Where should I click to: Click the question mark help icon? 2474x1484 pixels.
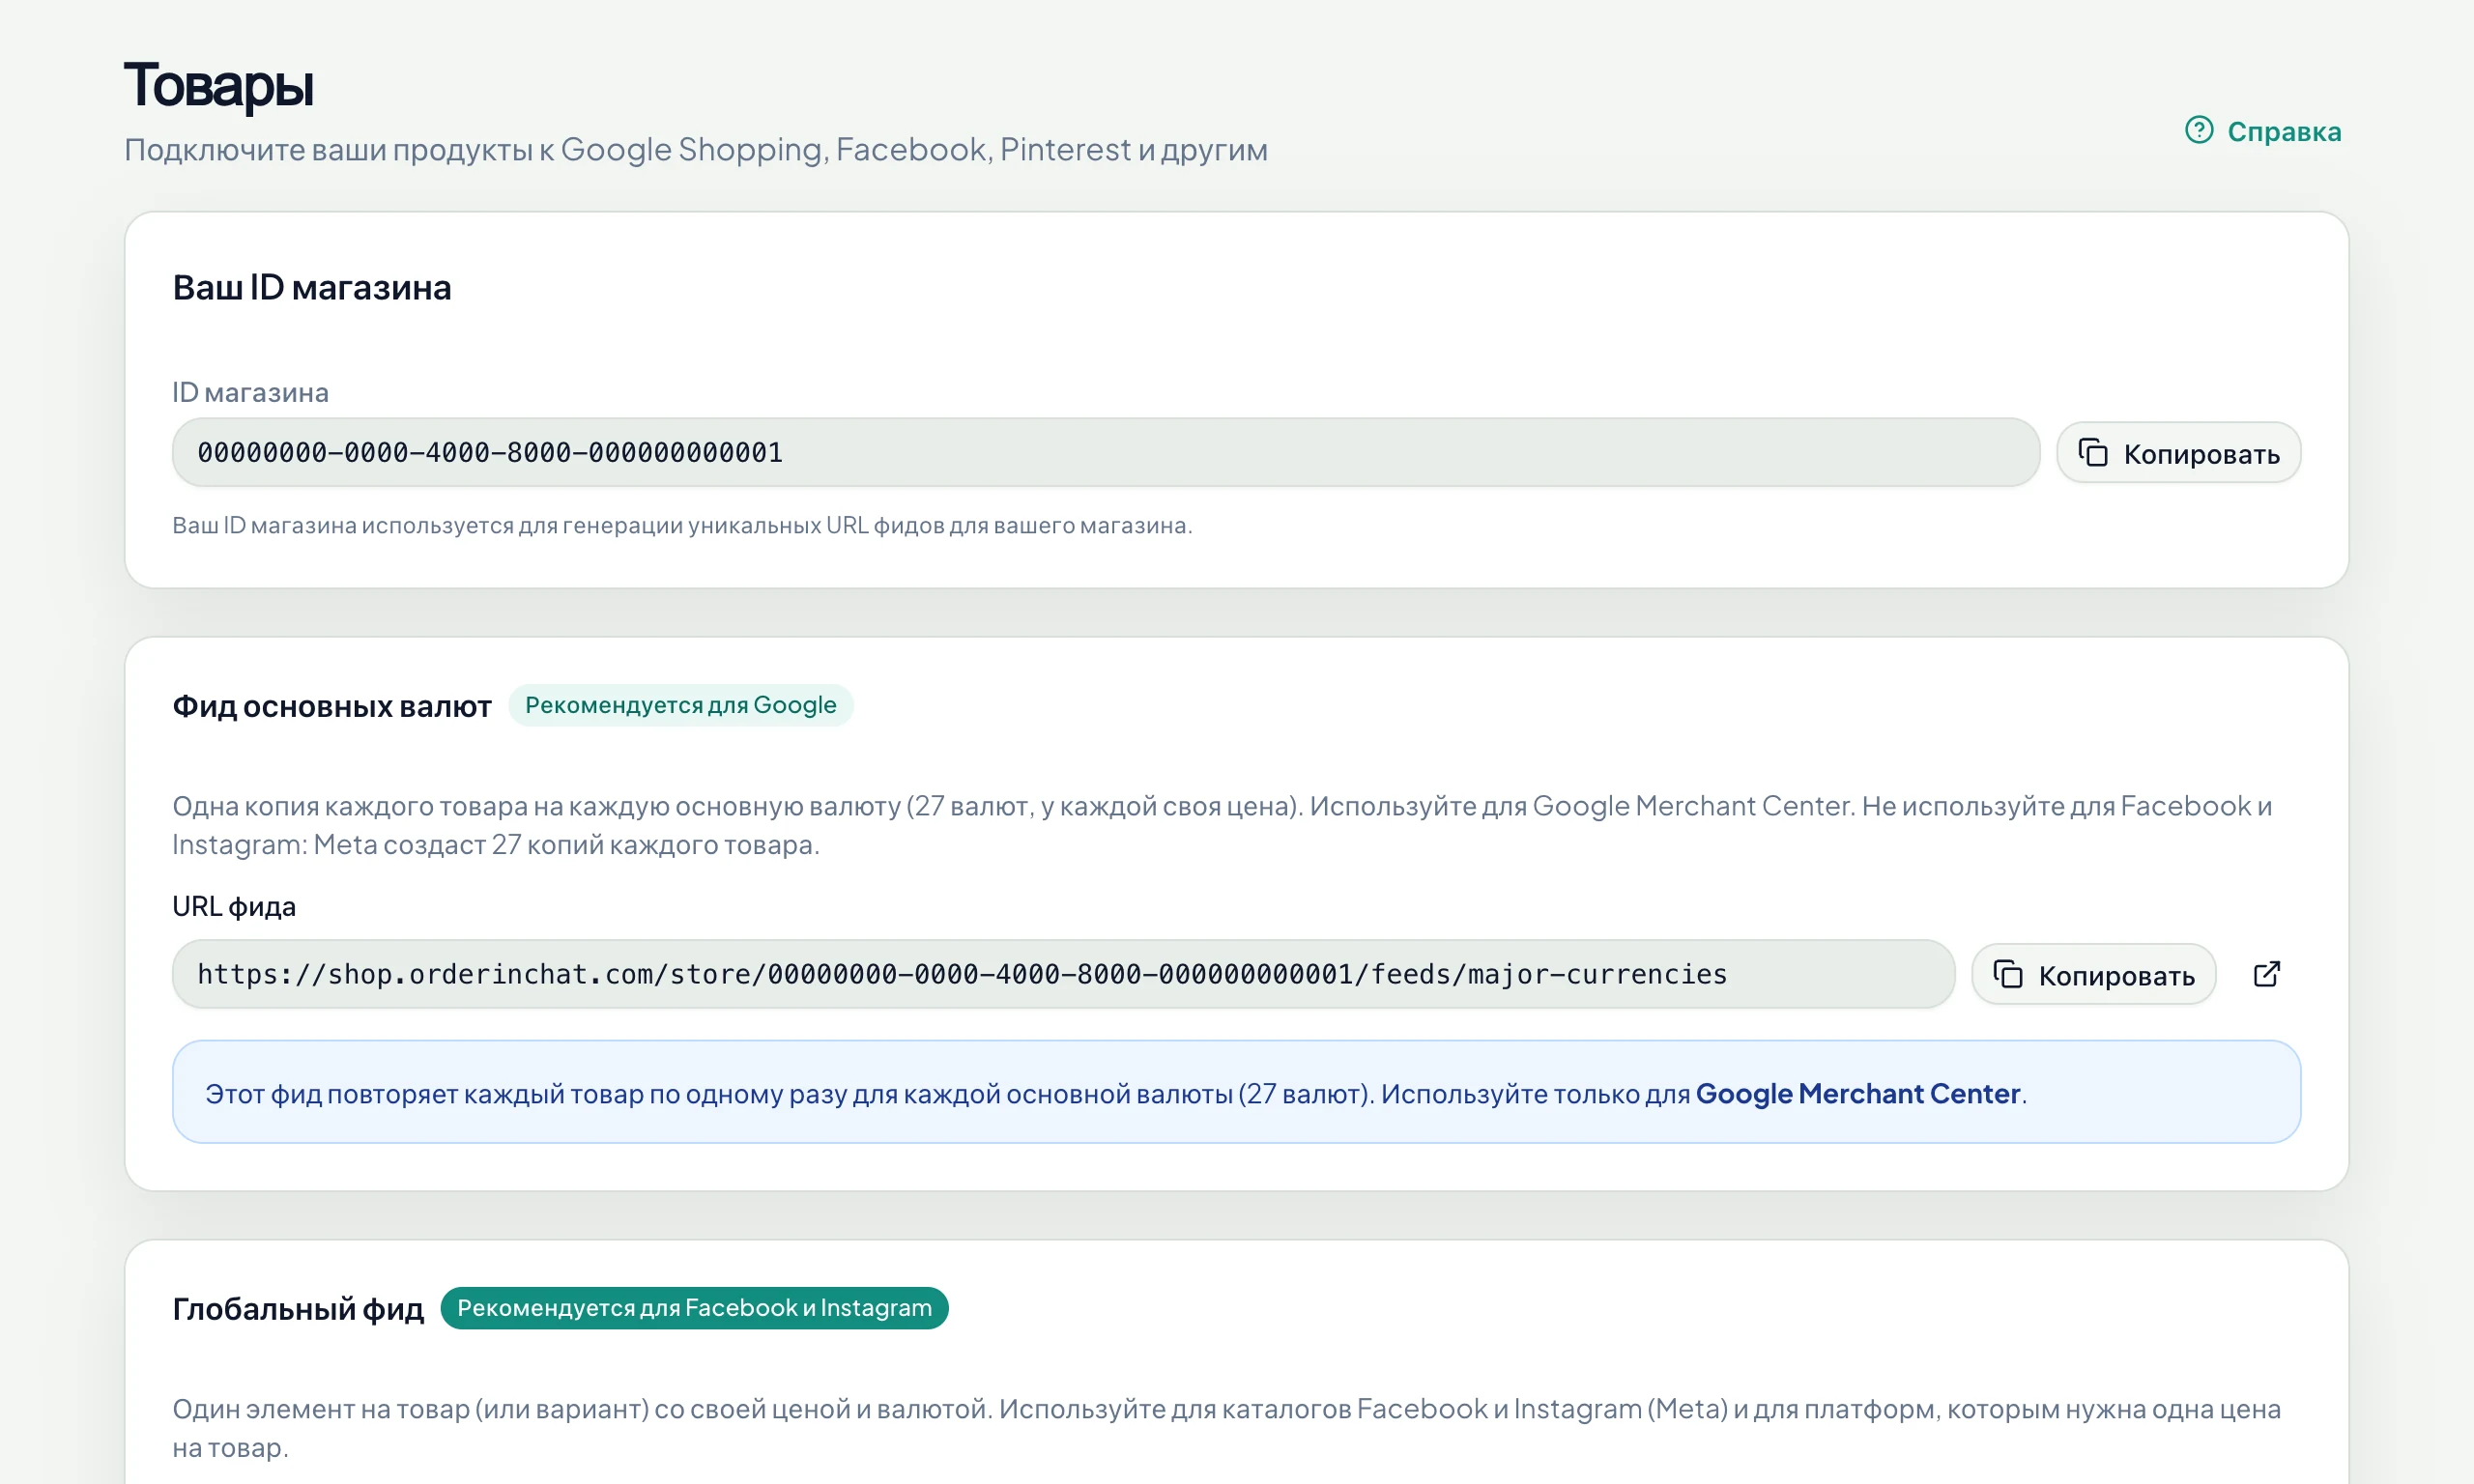[x=2199, y=130]
